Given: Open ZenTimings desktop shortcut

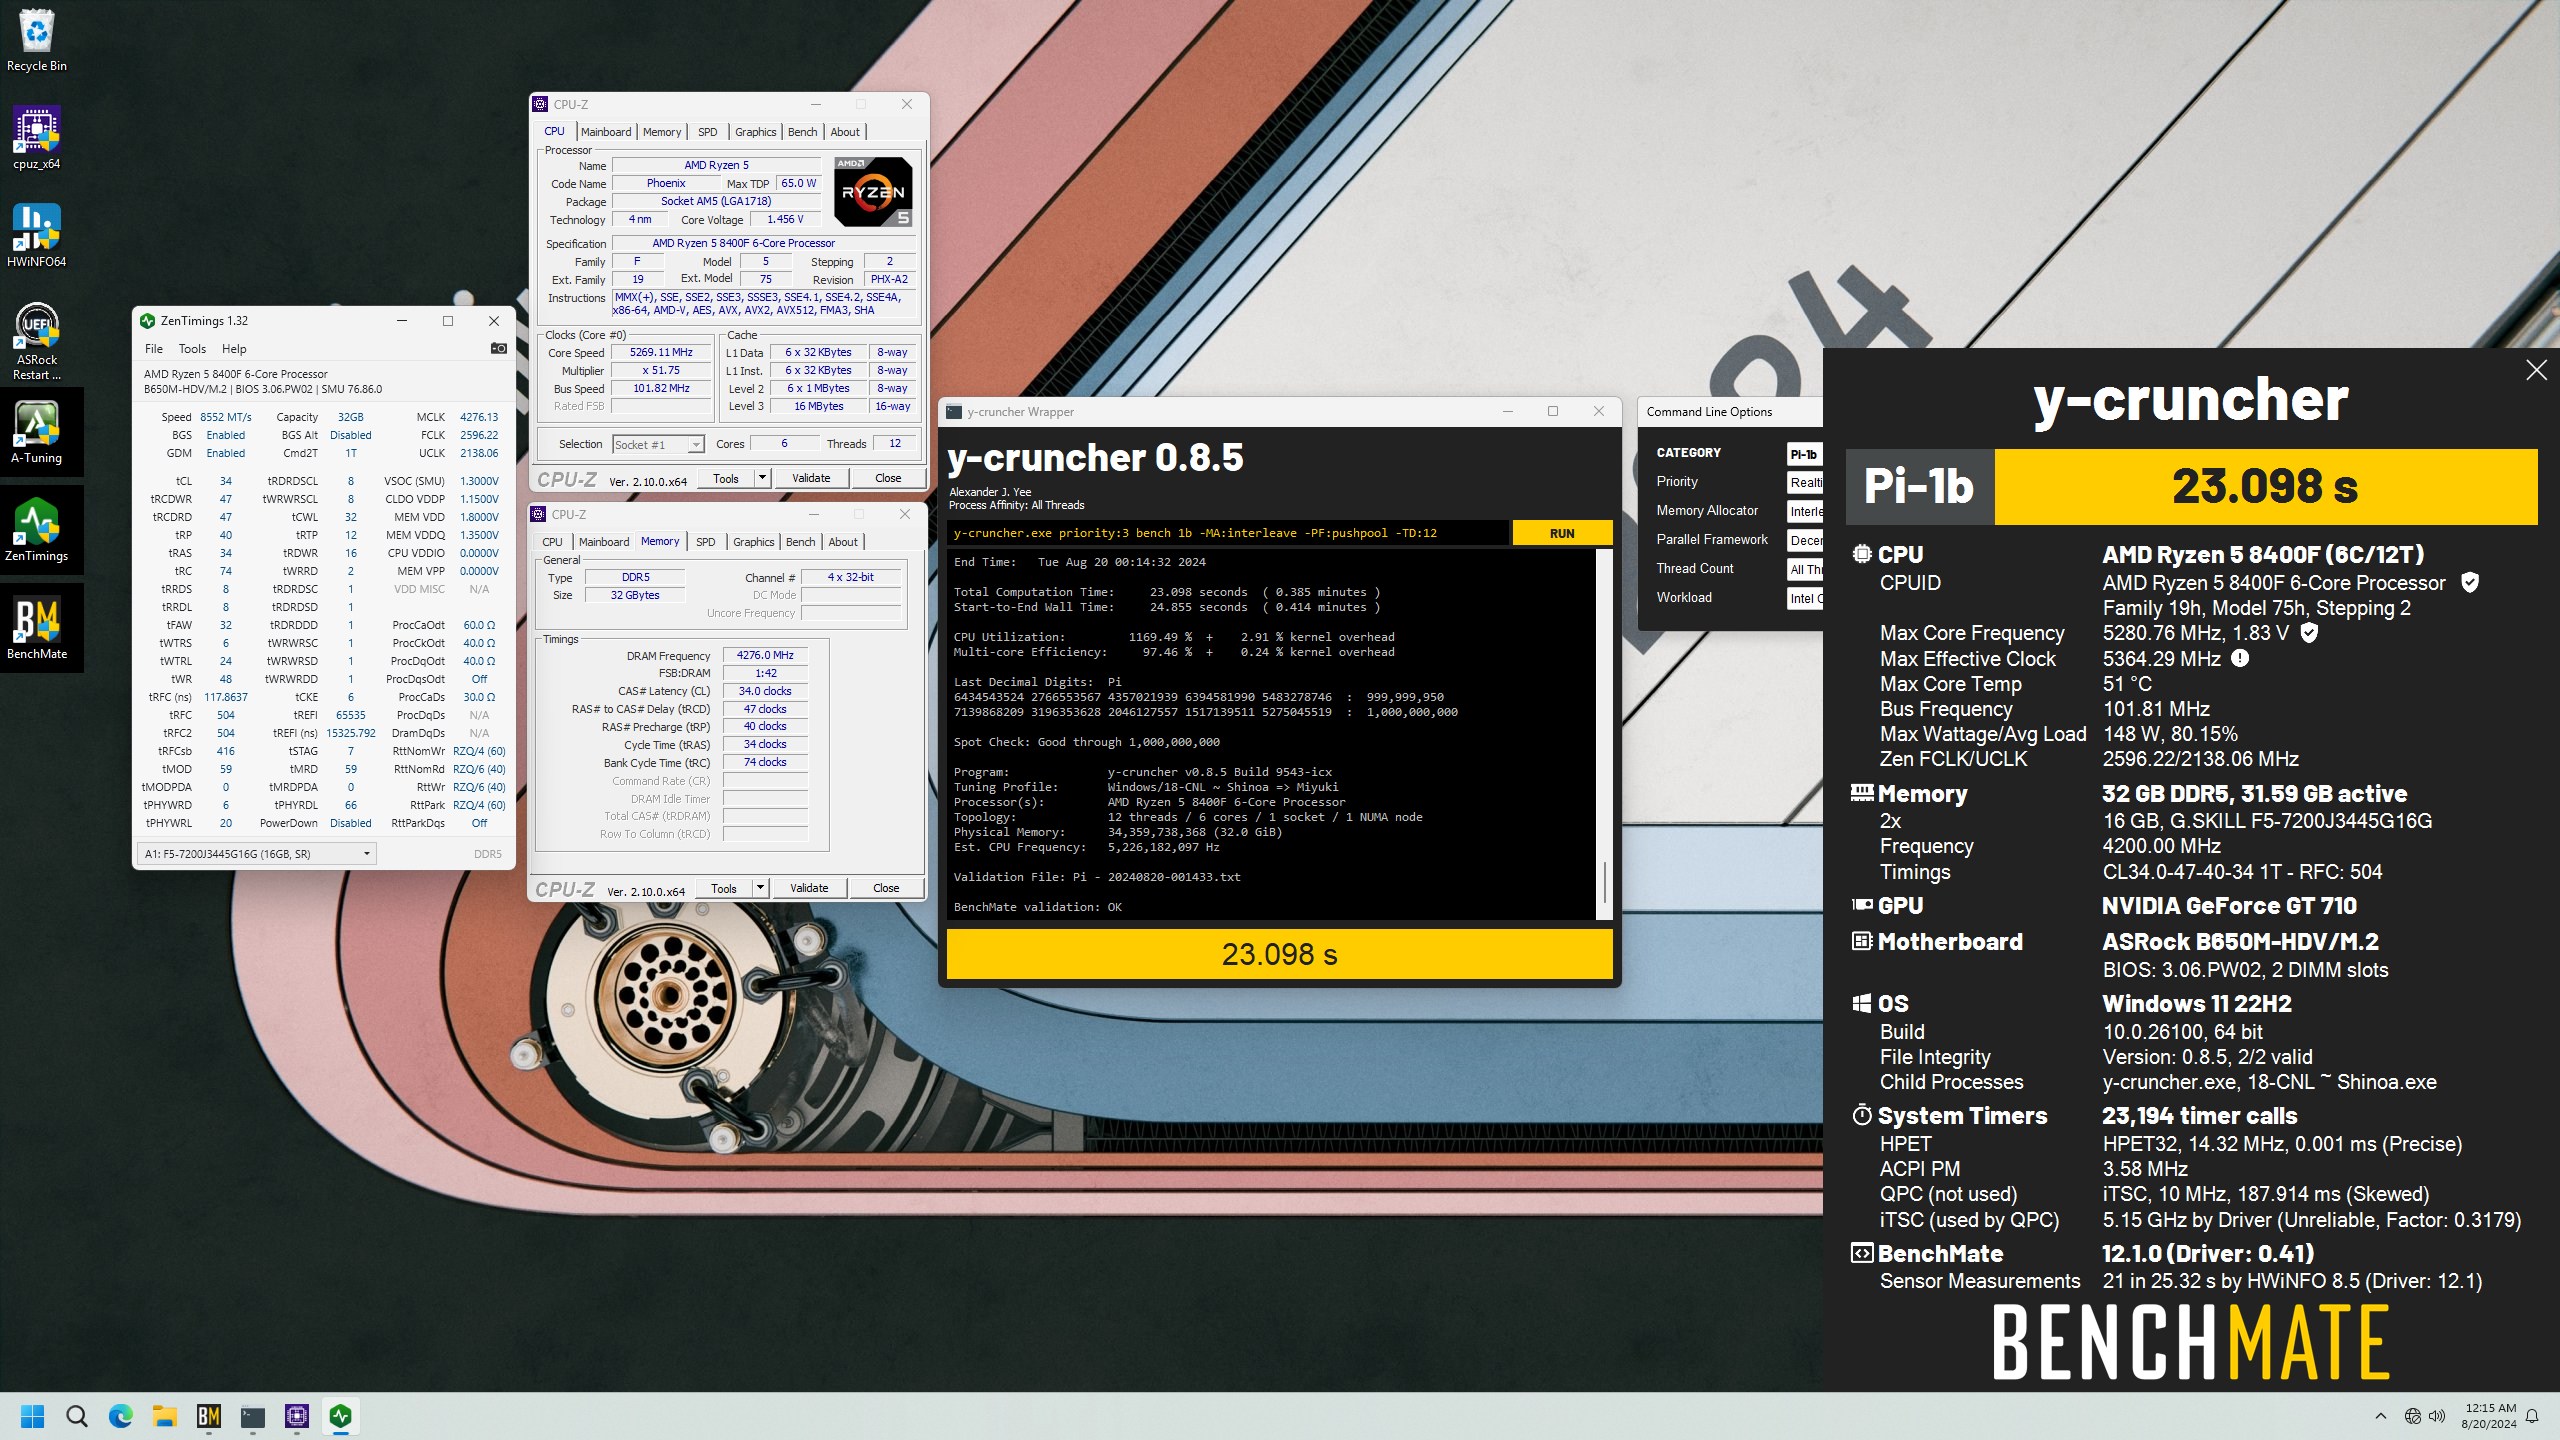Looking at the screenshot, I should coord(37,530).
